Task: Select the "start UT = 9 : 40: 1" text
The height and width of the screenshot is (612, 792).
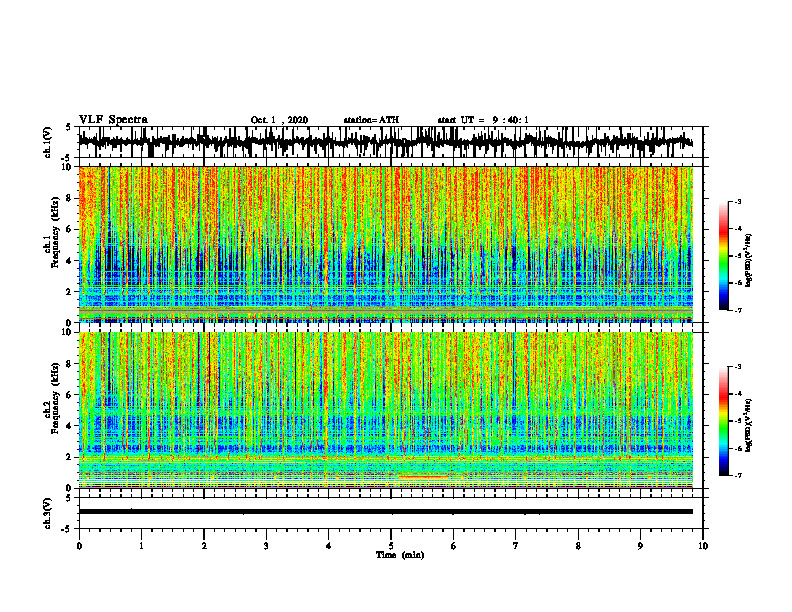Action: pos(483,120)
